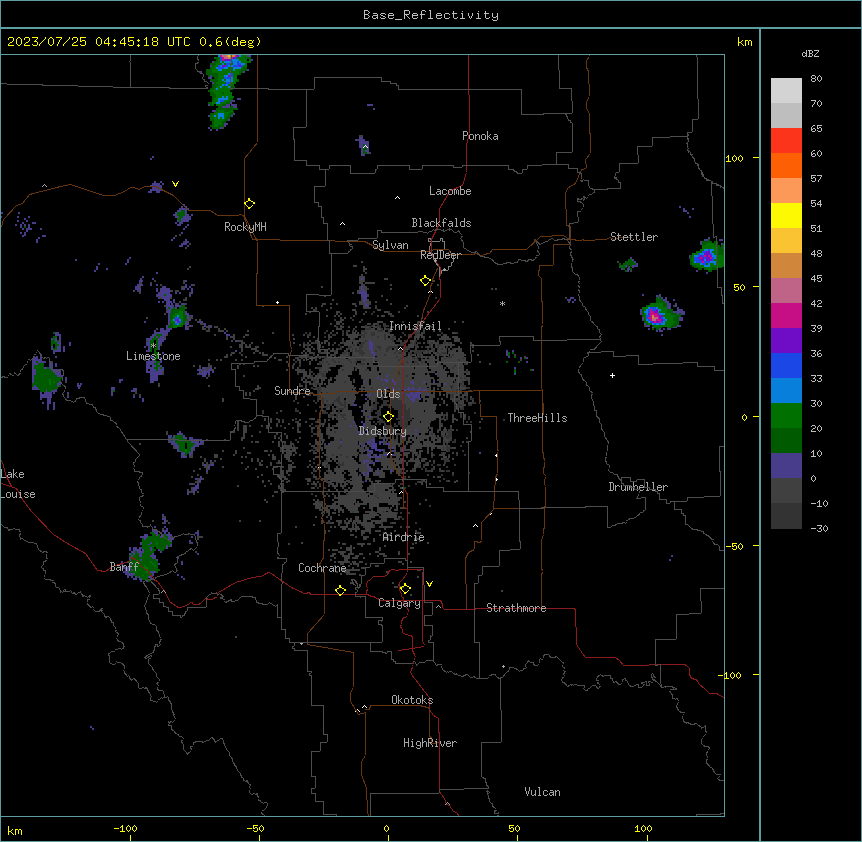Click the Sylvan label
The image size is (862, 842).
point(390,245)
